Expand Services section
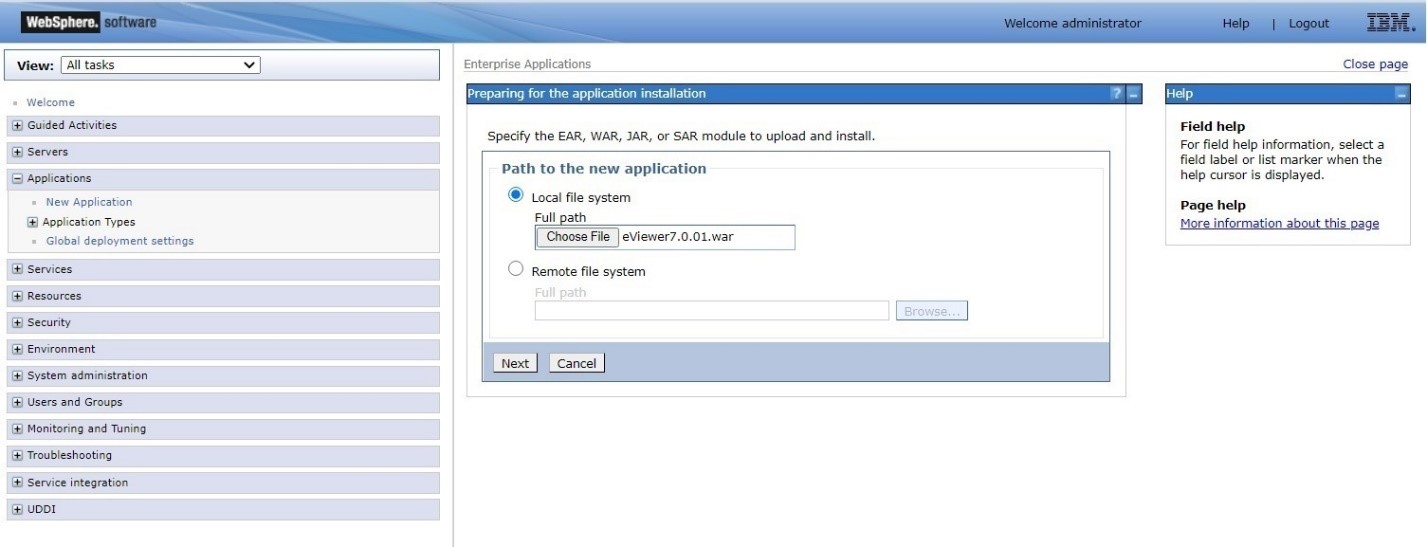 [17, 270]
